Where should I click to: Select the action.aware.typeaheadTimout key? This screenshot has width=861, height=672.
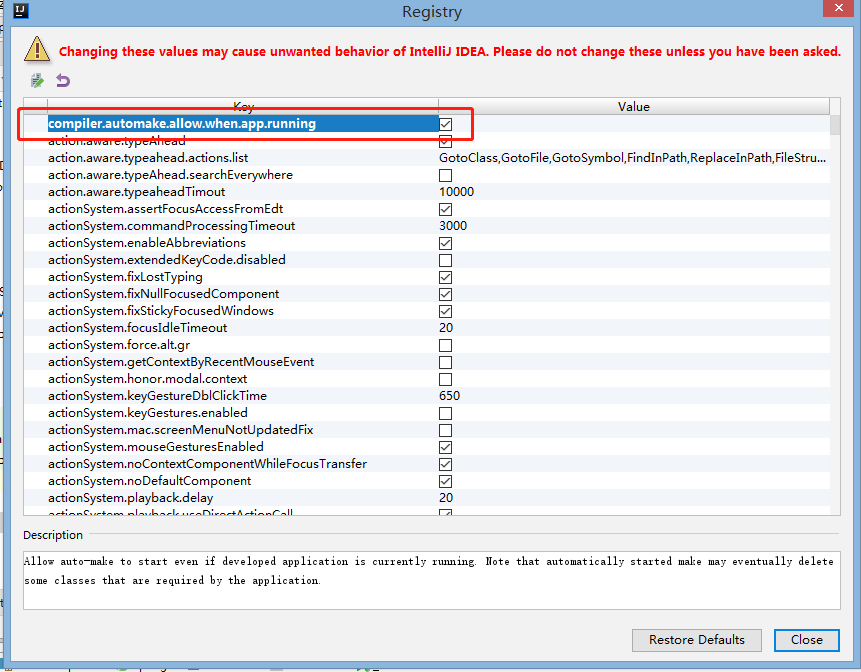[136, 192]
